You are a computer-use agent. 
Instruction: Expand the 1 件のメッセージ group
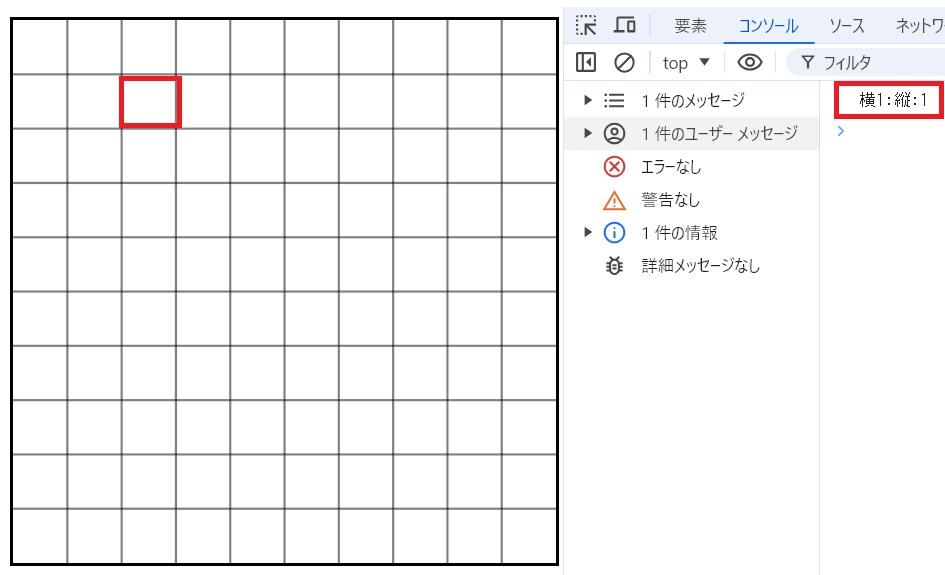click(x=588, y=100)
